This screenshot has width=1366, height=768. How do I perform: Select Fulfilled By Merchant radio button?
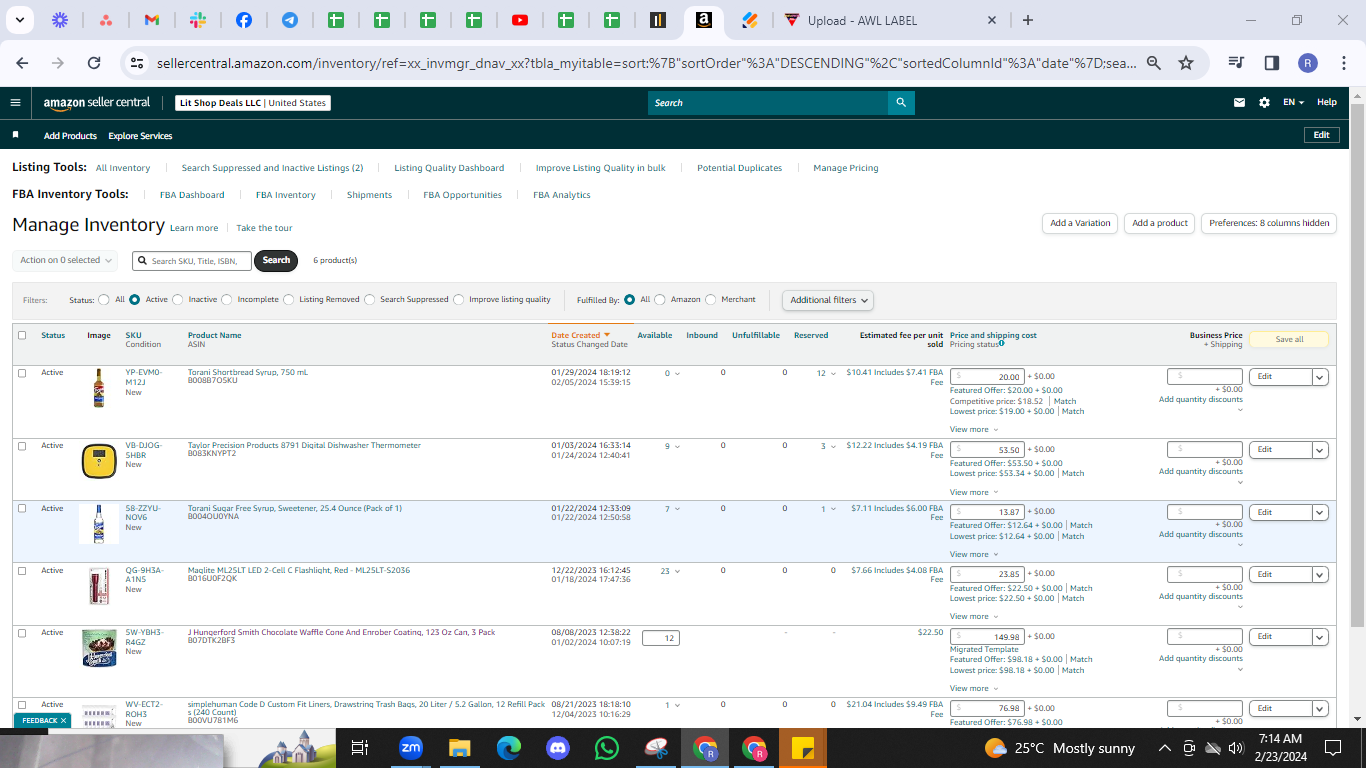point(711,299)
